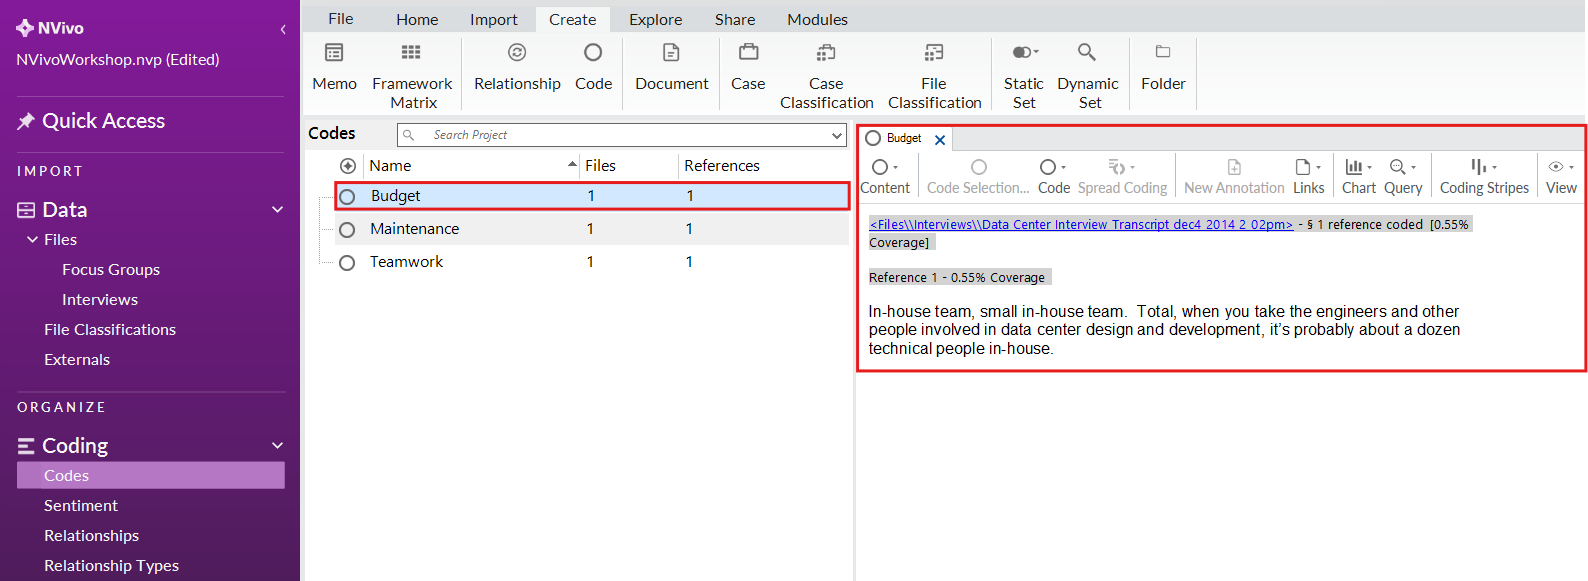The height and width of the screenshot is (581, 1588).
Task: Click Code Selection in detail toolbar
Action: (x=978, y=176)
